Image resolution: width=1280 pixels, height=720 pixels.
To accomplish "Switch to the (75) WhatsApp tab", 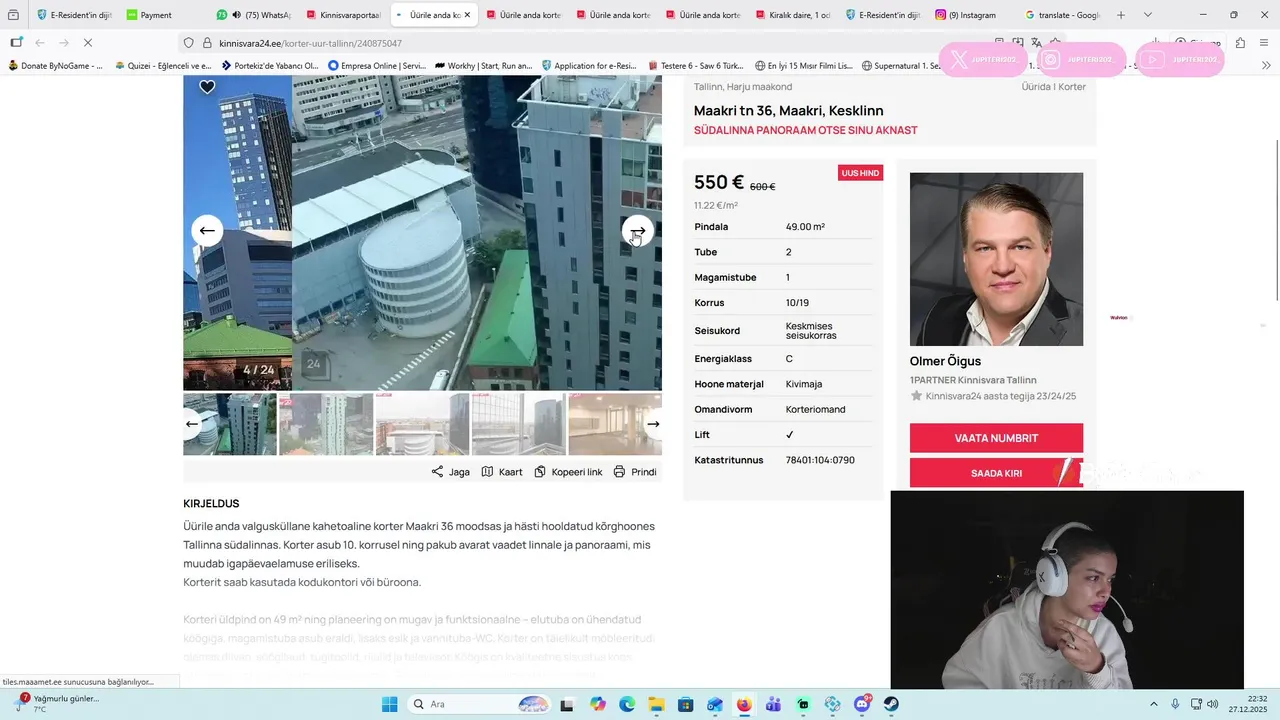I will 254,15.
